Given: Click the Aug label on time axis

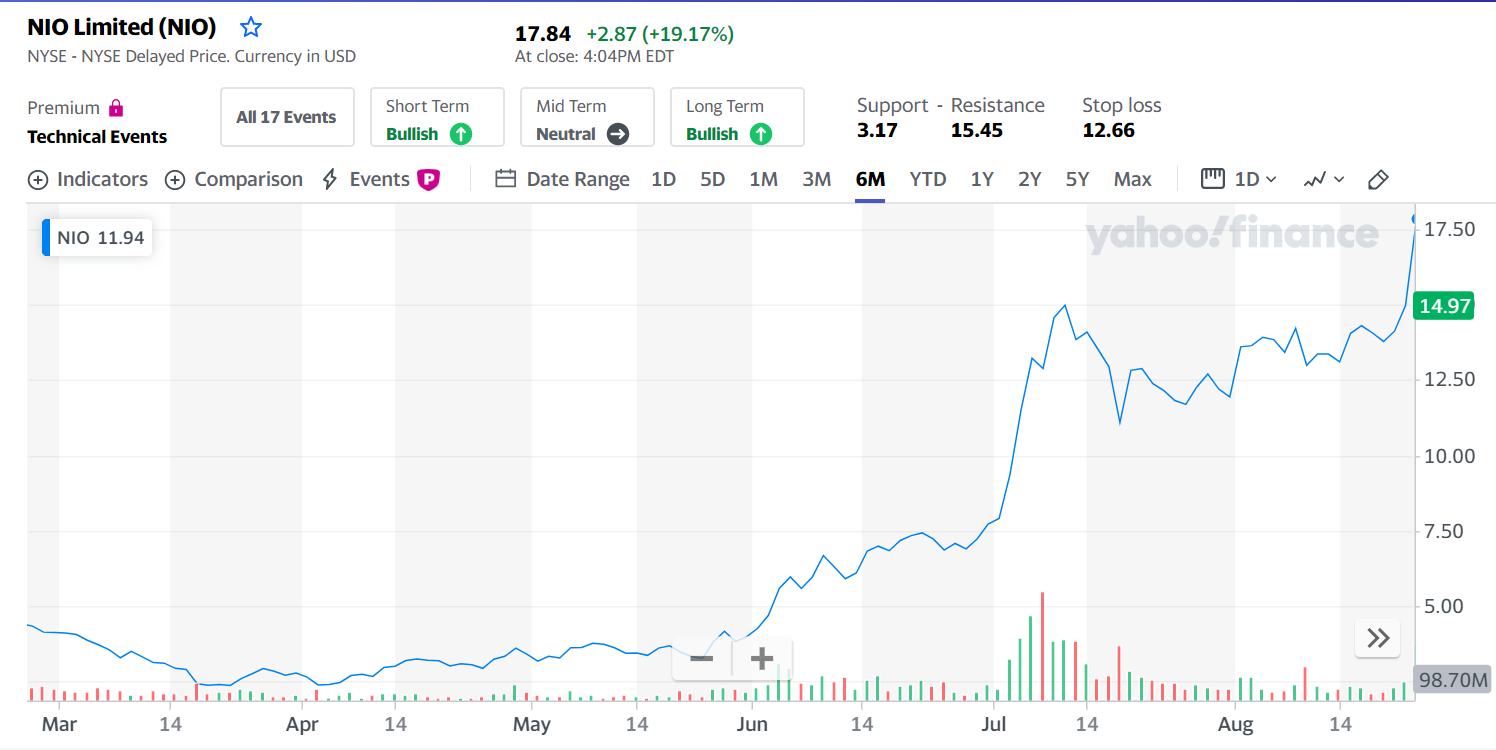Looking at the screenshot, I should point(1236,725).
